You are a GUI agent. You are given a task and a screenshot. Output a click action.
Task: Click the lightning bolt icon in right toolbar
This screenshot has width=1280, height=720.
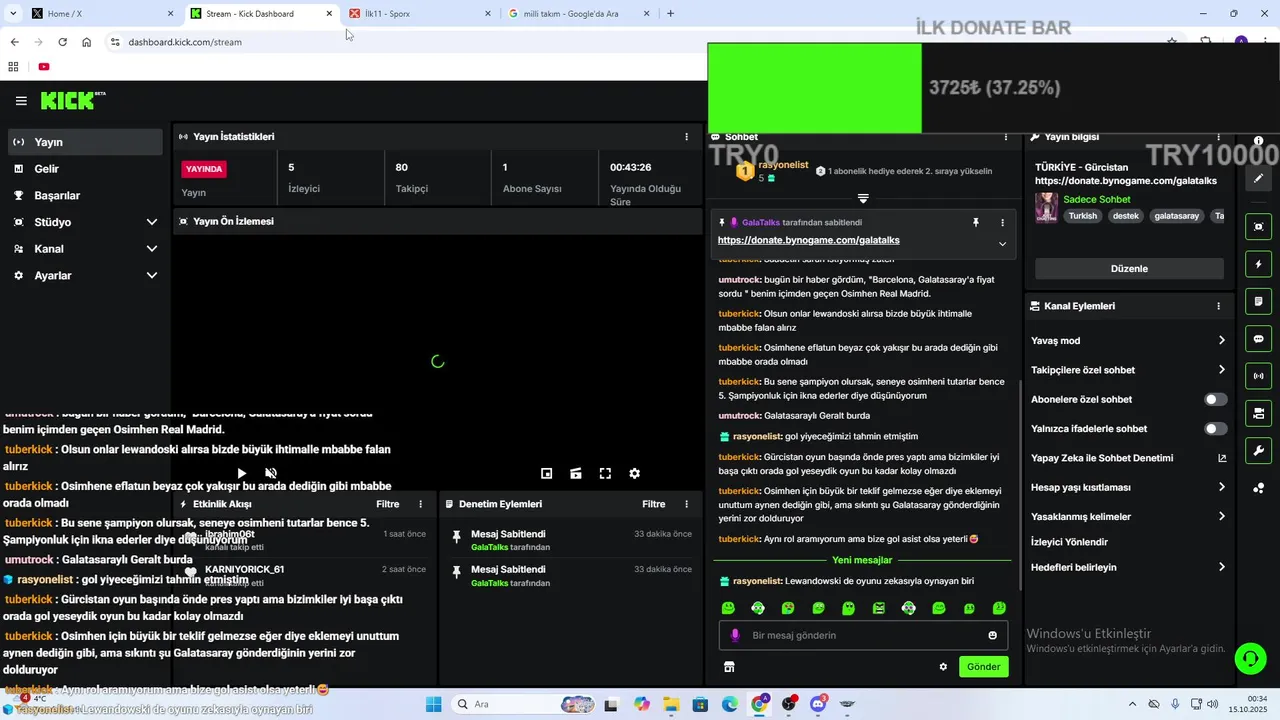coord(1258,265)
